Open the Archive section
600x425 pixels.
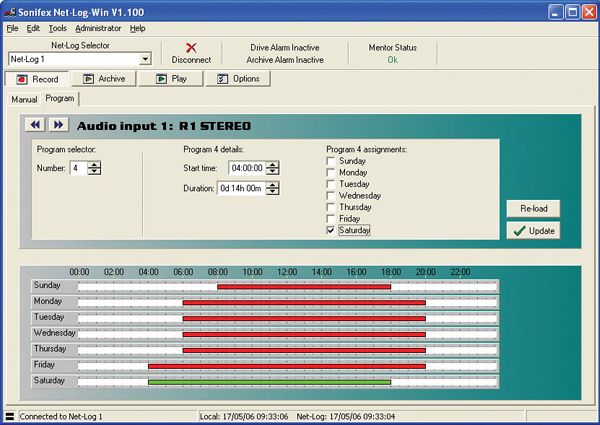[x=104, y=79]
